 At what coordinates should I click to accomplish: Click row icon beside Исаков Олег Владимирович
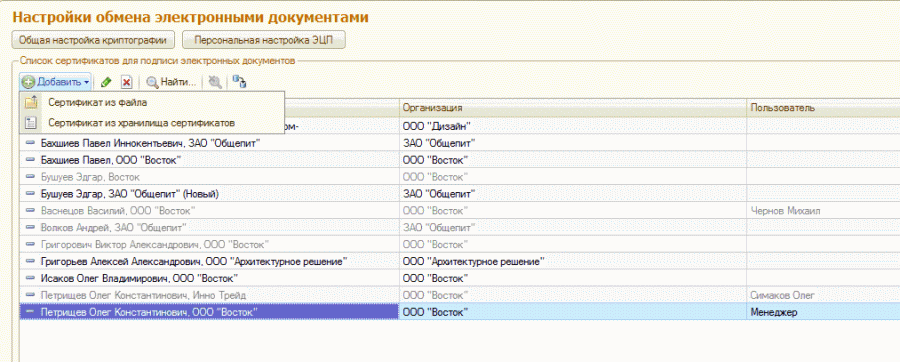pos(30,278)
